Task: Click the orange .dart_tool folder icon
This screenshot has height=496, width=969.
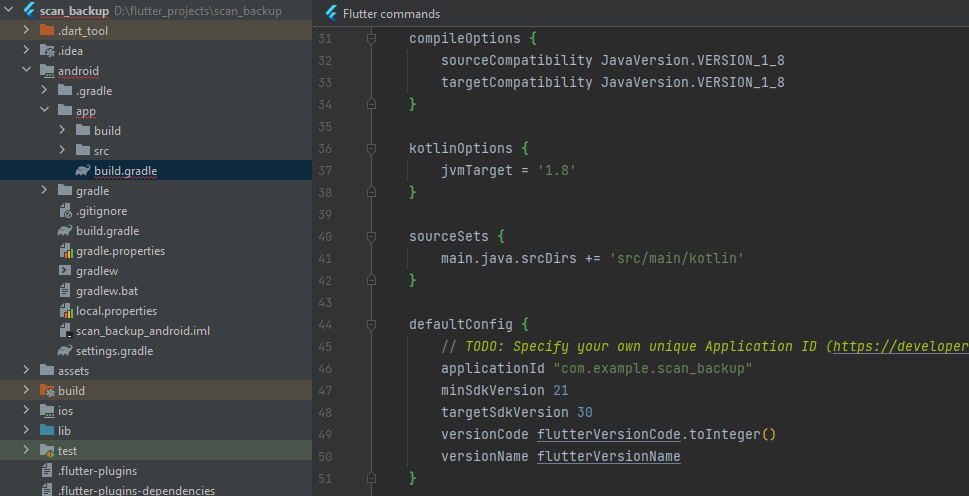Action: pyautogui.click(x=47, y=30)
